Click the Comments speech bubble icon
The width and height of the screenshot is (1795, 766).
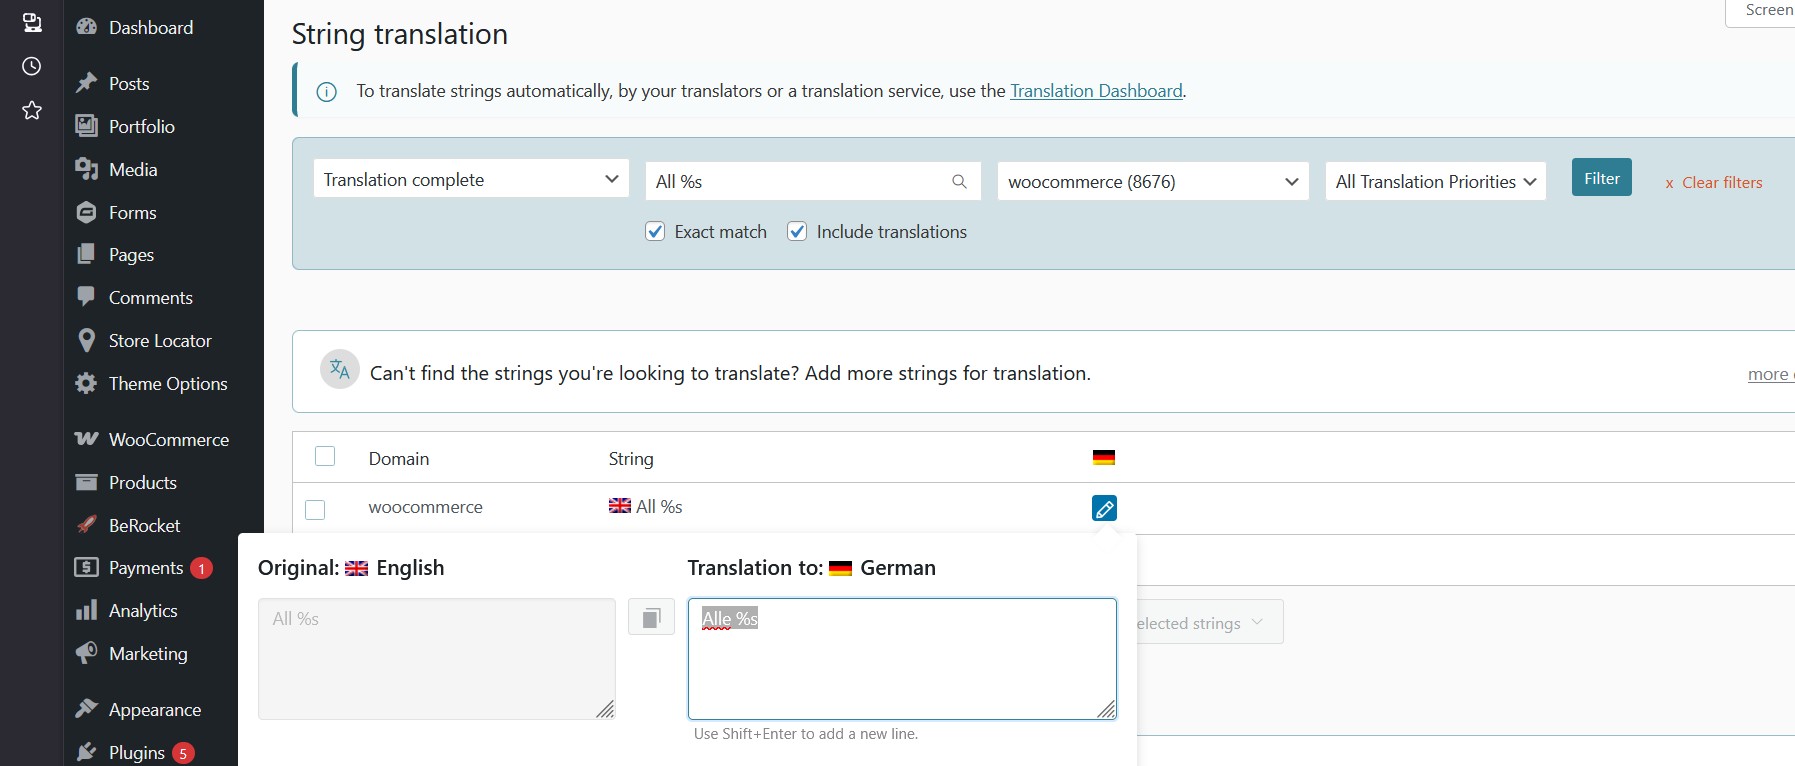[x=87, y=297]
